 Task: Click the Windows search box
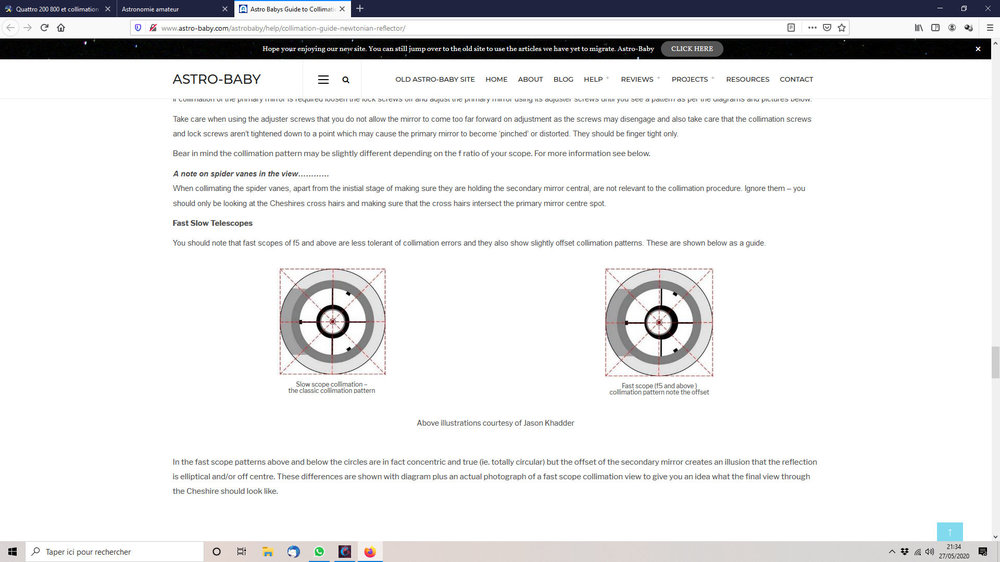pyautogui.click(x=115, y=552)
